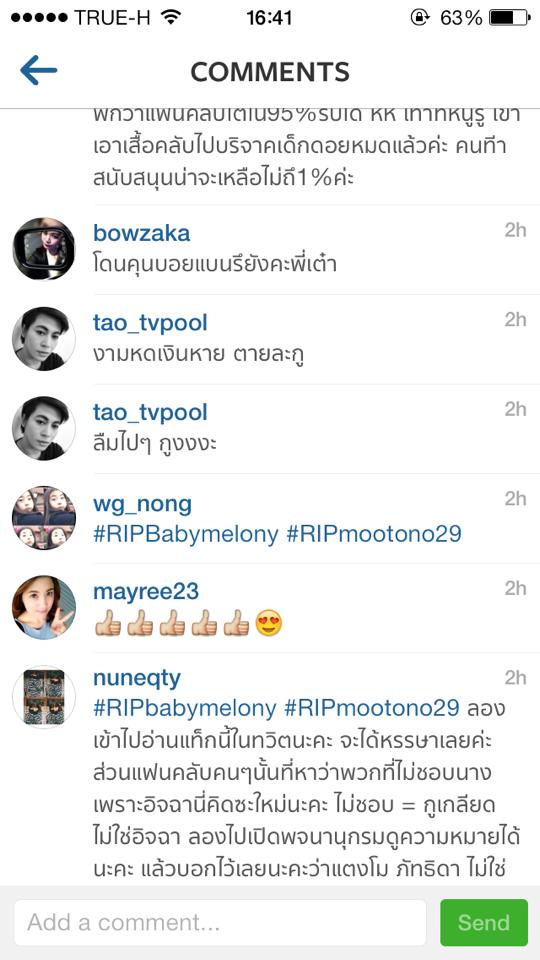Tap the green Send button
Screen dimensions: 540x960
[484, 922]
